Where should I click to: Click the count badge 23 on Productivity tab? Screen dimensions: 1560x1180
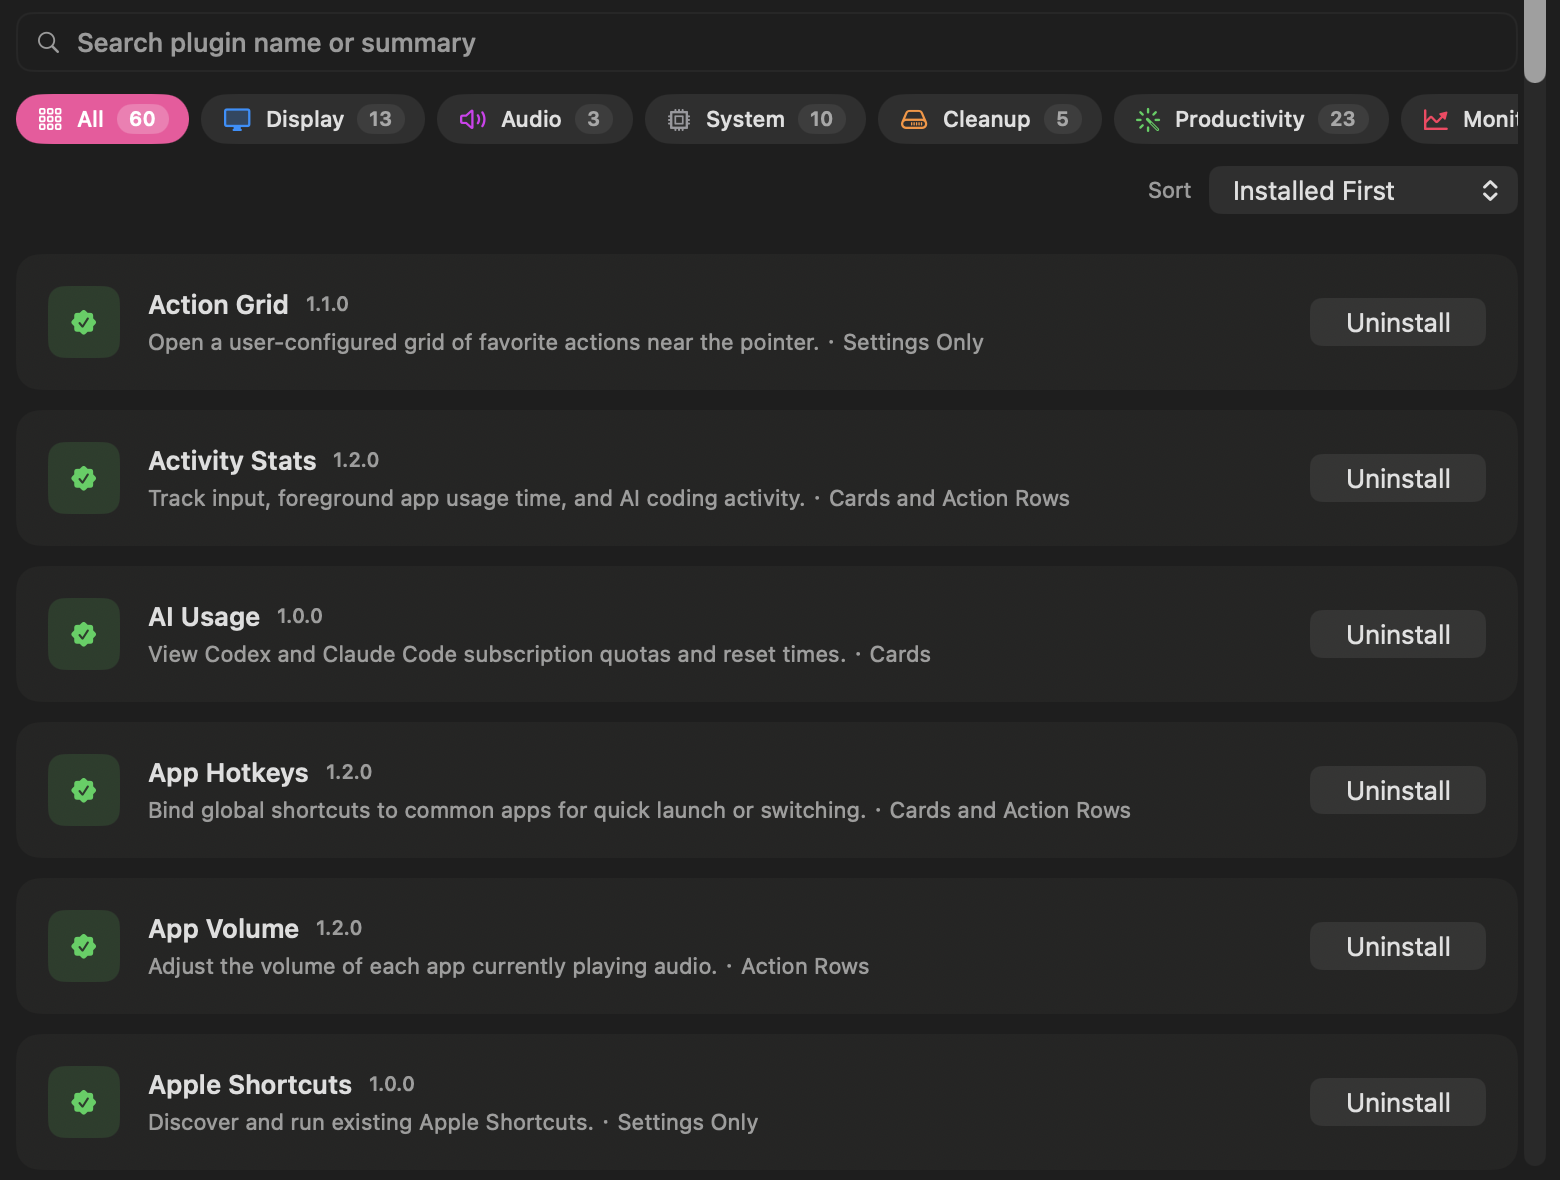tap(1342, 119)
